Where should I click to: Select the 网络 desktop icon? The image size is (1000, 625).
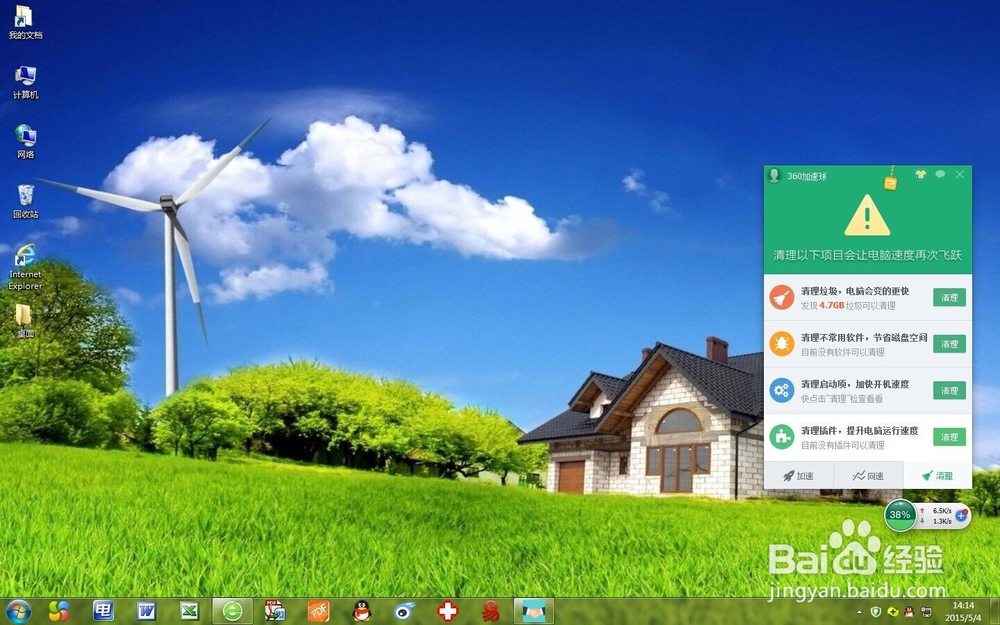pos(25,142)
